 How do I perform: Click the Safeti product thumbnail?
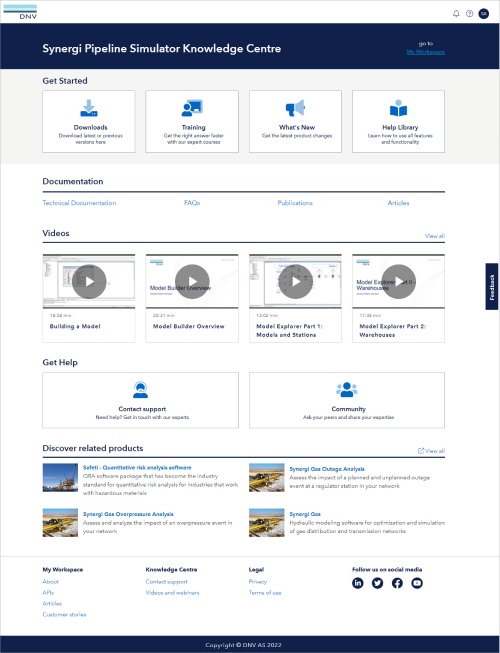(x=60, y=478)
